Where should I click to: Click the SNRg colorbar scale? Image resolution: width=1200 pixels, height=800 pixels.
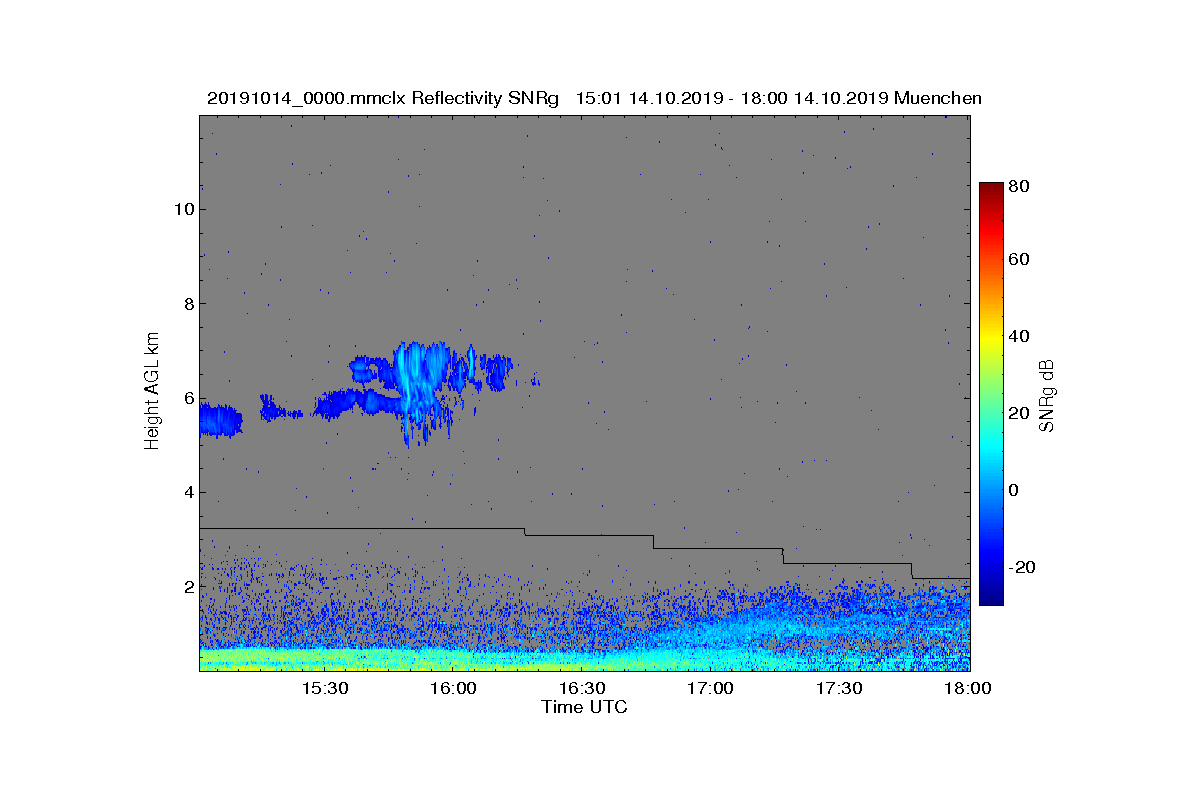pyautogui.click(x=991, y=394)
